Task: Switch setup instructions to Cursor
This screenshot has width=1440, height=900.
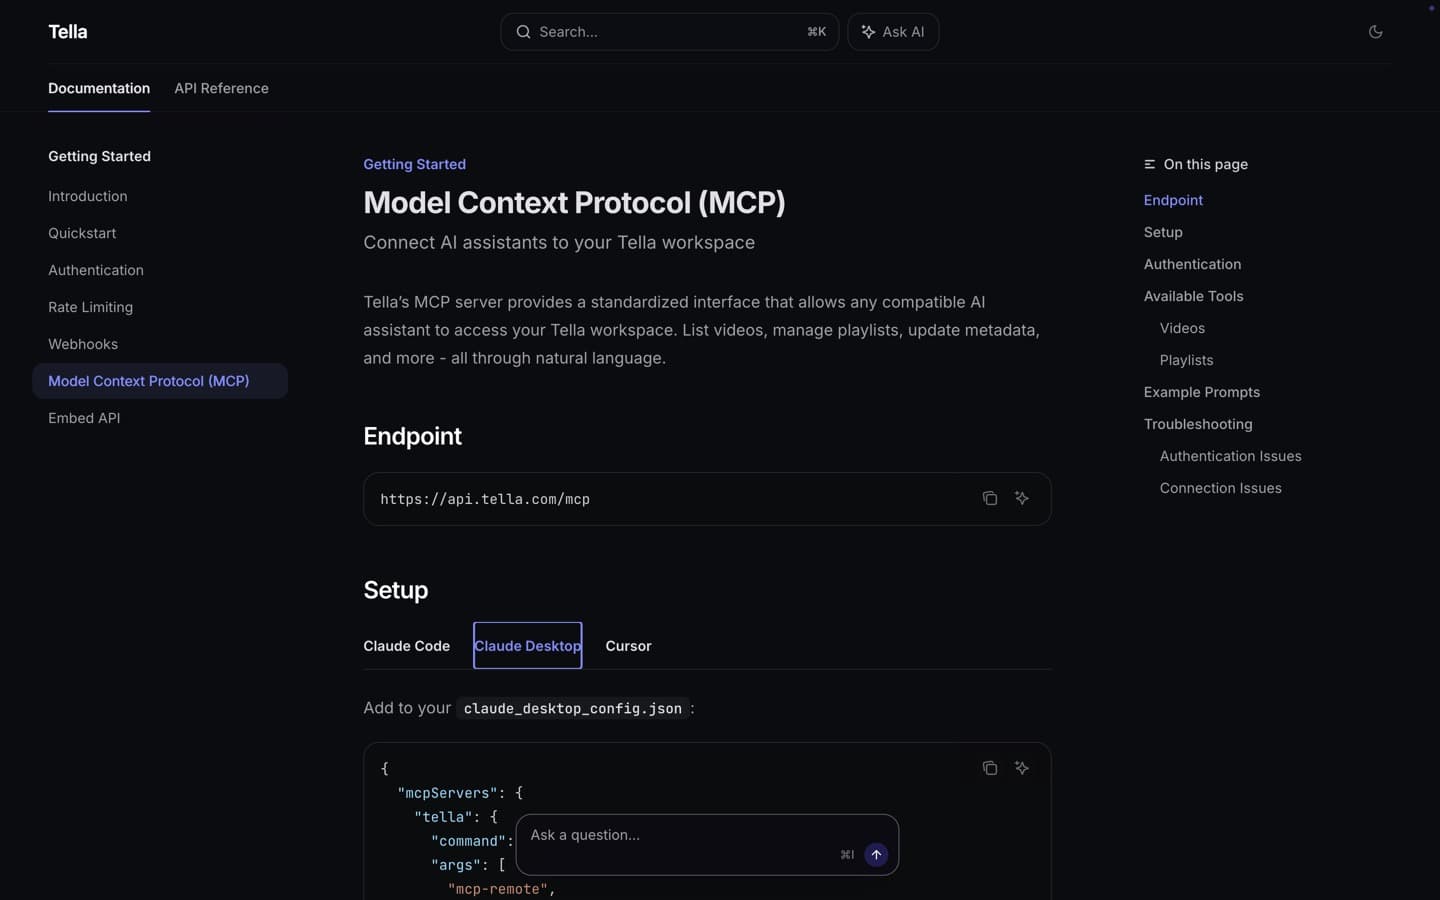Action: (628, 646)
